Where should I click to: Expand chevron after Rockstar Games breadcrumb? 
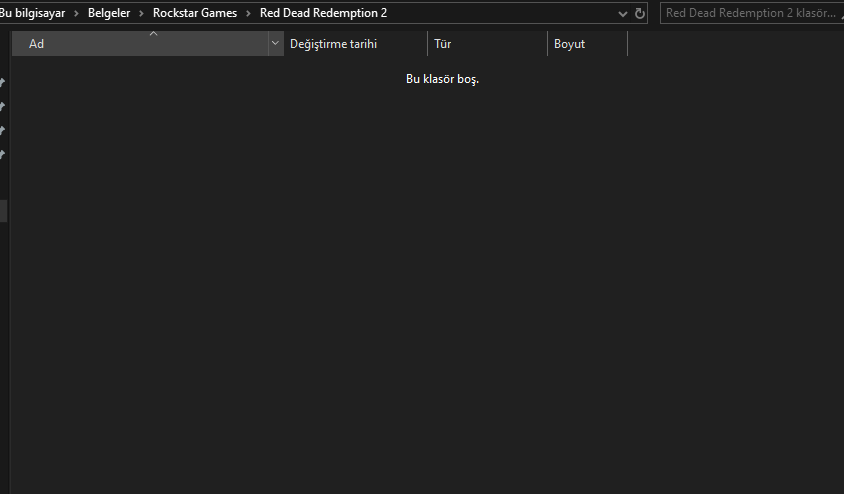pos(248,13)
